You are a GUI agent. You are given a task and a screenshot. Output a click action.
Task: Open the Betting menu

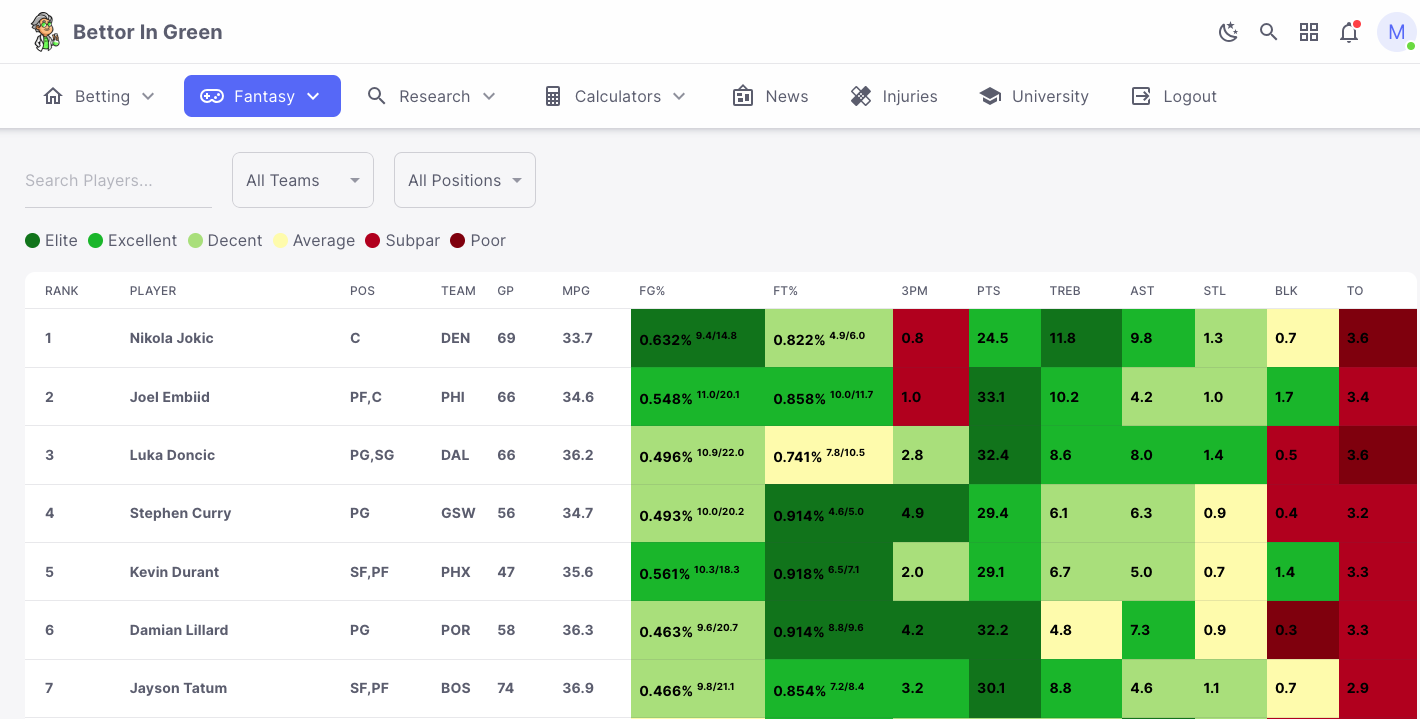click(x=99, y=96)
